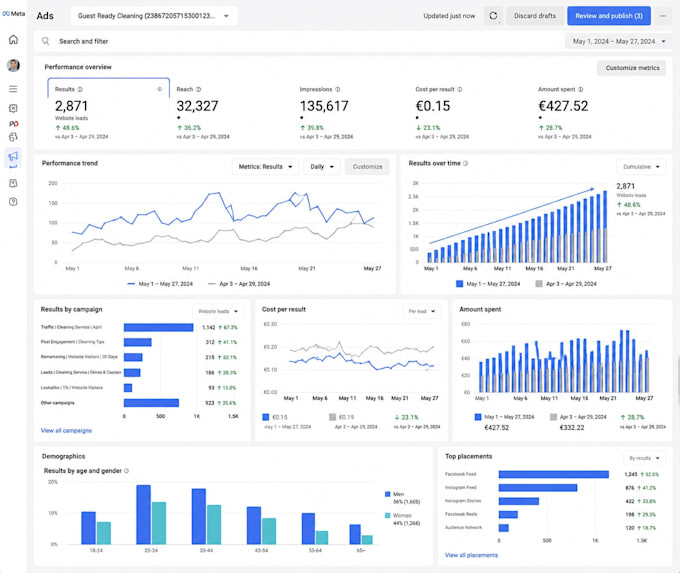The image size is (680, 573).
Task: Click the Discard drafts button
Action: coord(535,16)
